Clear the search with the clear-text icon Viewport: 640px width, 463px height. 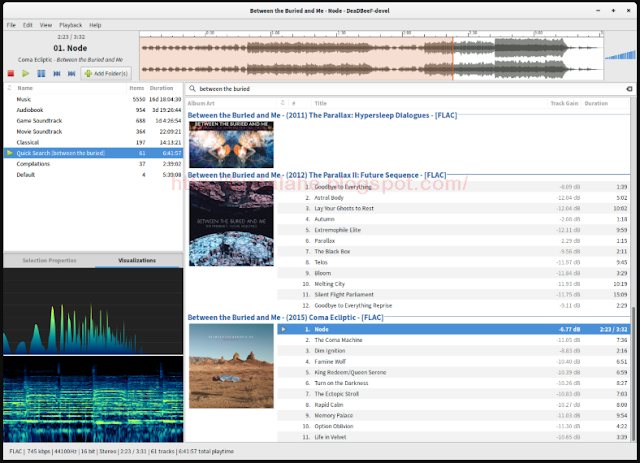point(629,89)
